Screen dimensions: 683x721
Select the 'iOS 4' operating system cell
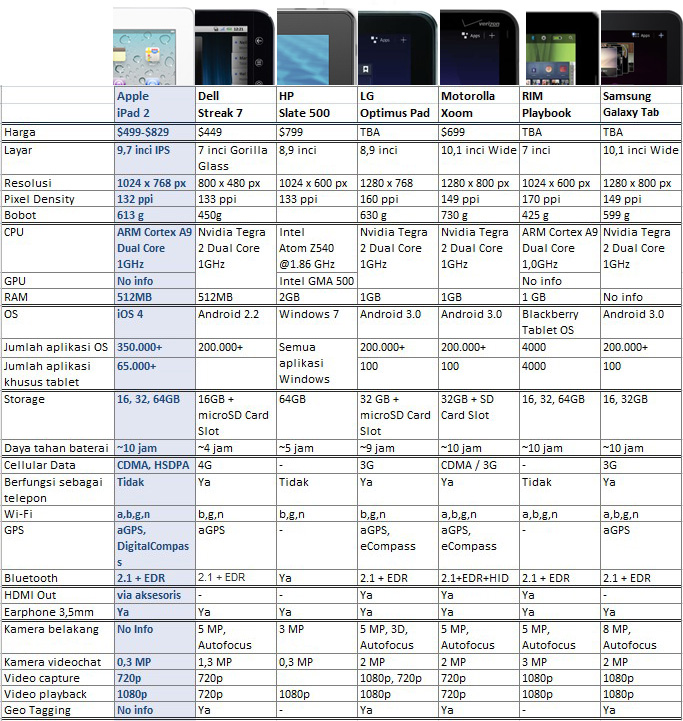155,322
